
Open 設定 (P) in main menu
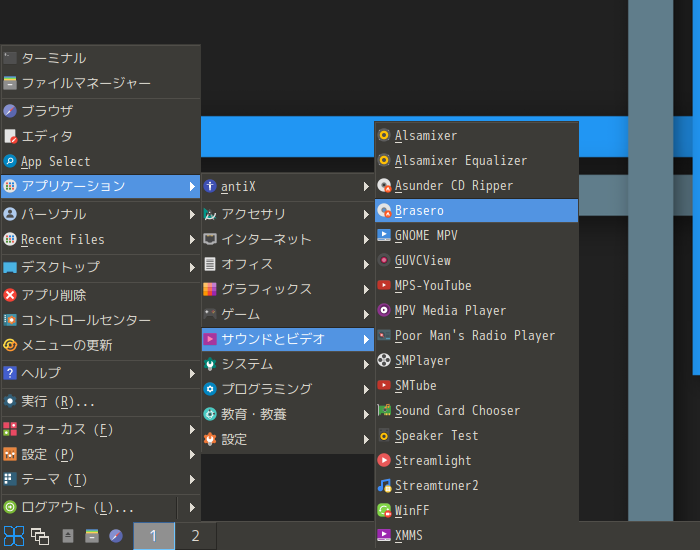(x=100, y=454)
